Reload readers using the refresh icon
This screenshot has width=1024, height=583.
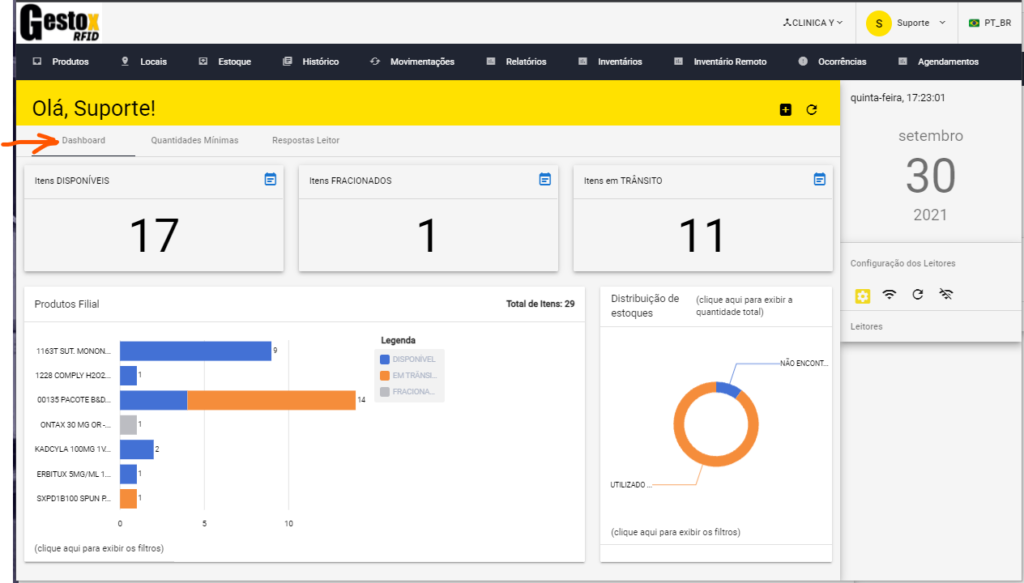point(917,295)
